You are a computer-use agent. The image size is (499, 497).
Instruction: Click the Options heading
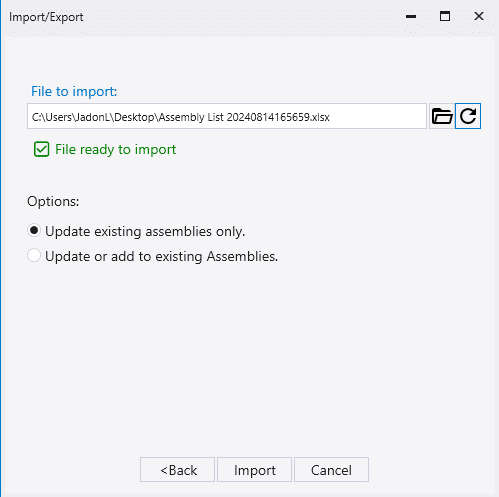53,201
